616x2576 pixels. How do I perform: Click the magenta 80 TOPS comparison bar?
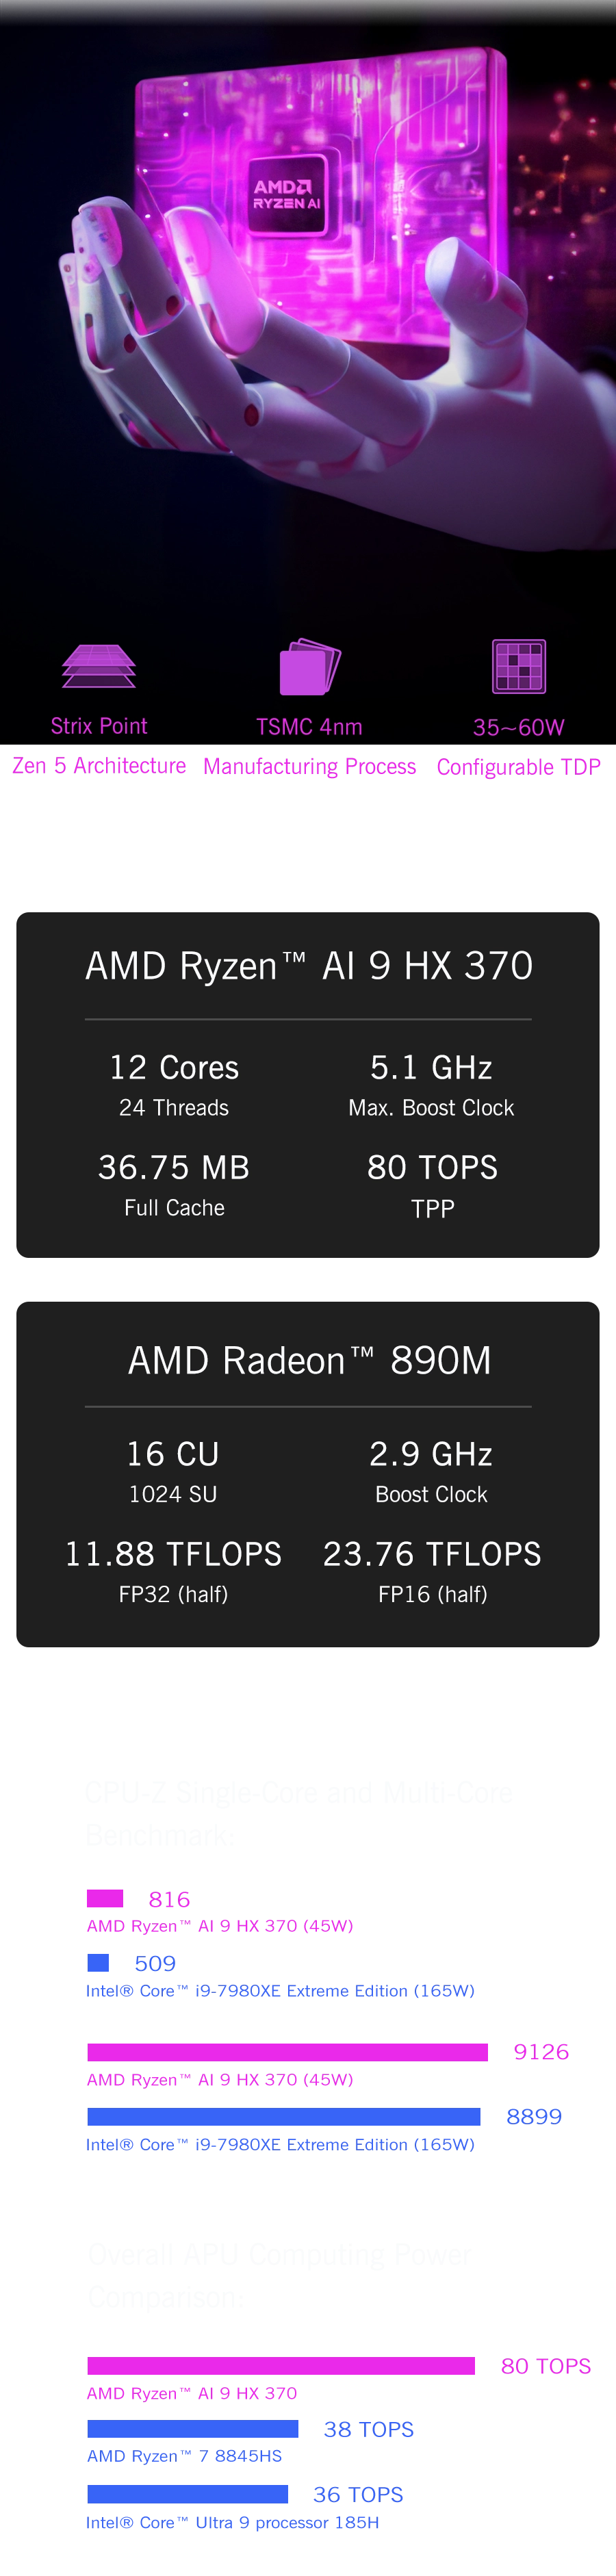[281, 2365]
